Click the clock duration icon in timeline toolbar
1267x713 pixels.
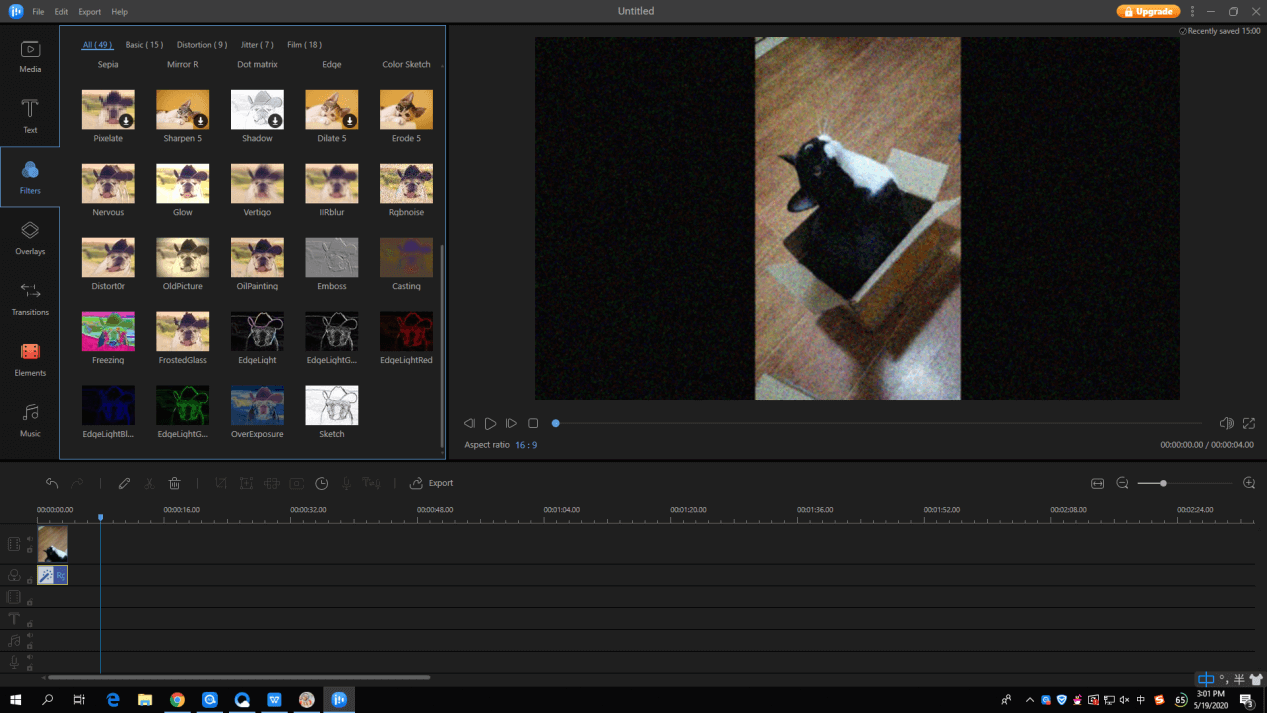coord(322,483)
